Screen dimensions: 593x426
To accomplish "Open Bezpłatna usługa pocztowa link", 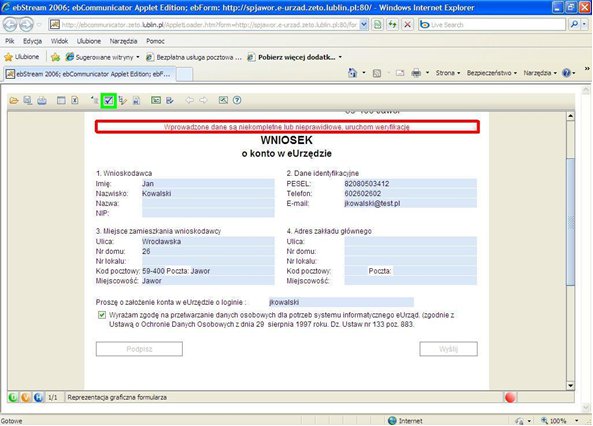I will point(194,57).
